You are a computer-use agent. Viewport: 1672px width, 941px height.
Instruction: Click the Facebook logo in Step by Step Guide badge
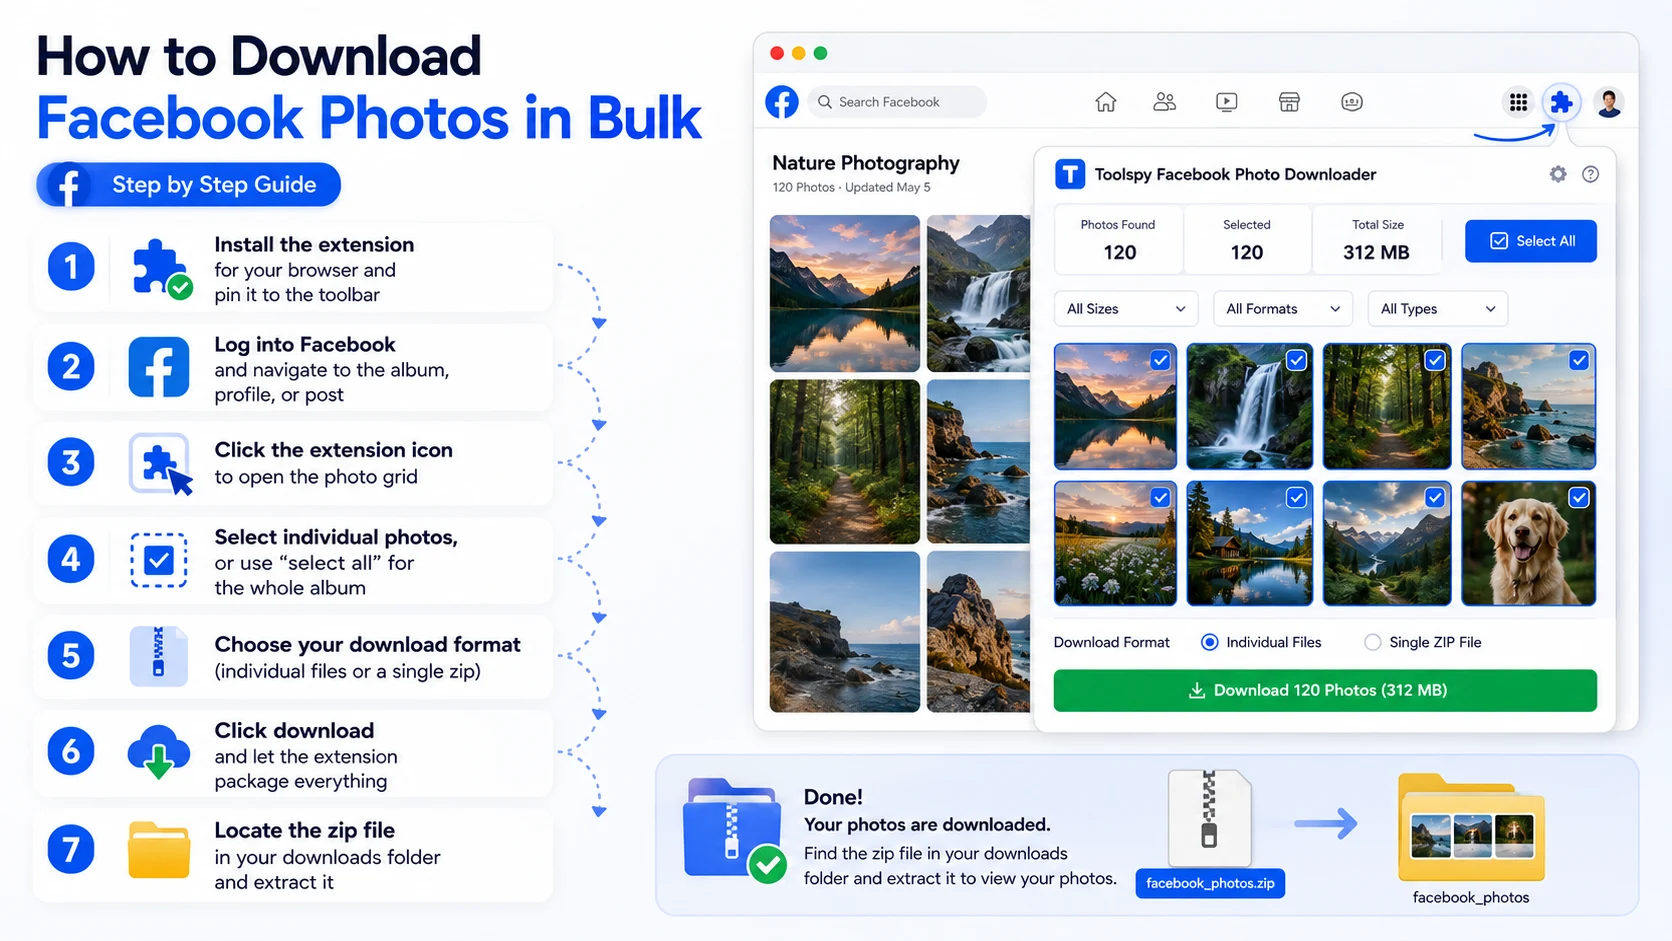click(69, 185)
